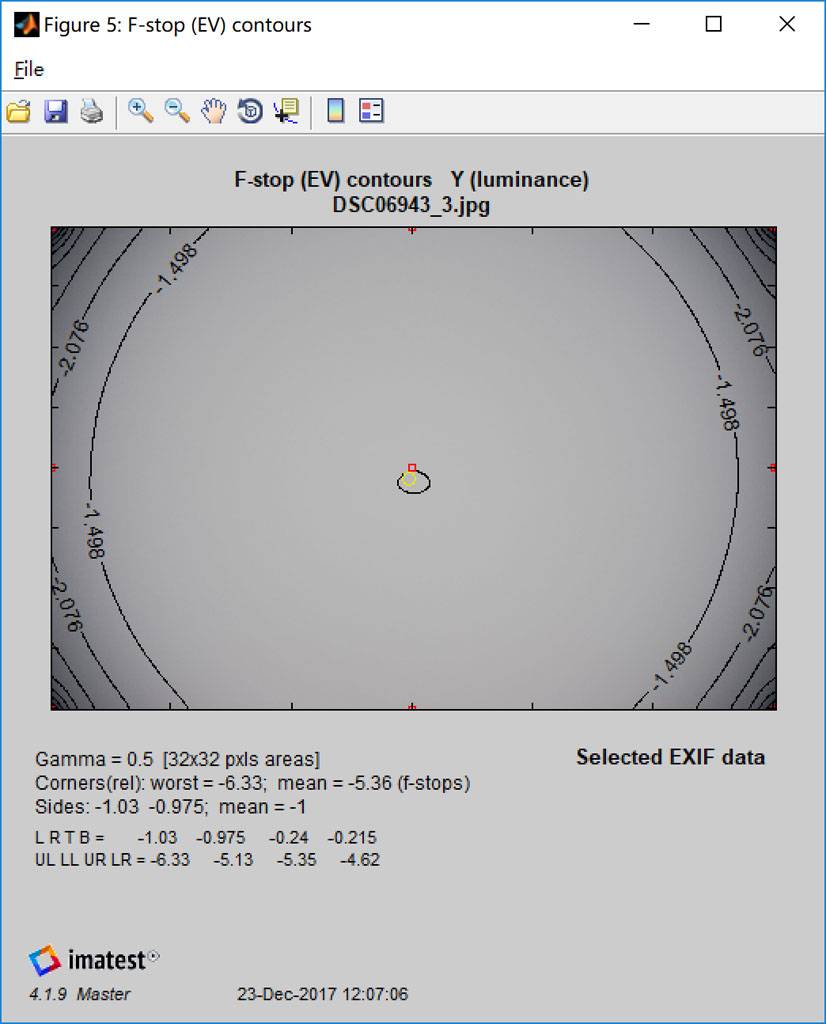Click the file name DSC06943_3.jpg above the plot
This screenshot has width=826, height=1024.
coord(411,205)
